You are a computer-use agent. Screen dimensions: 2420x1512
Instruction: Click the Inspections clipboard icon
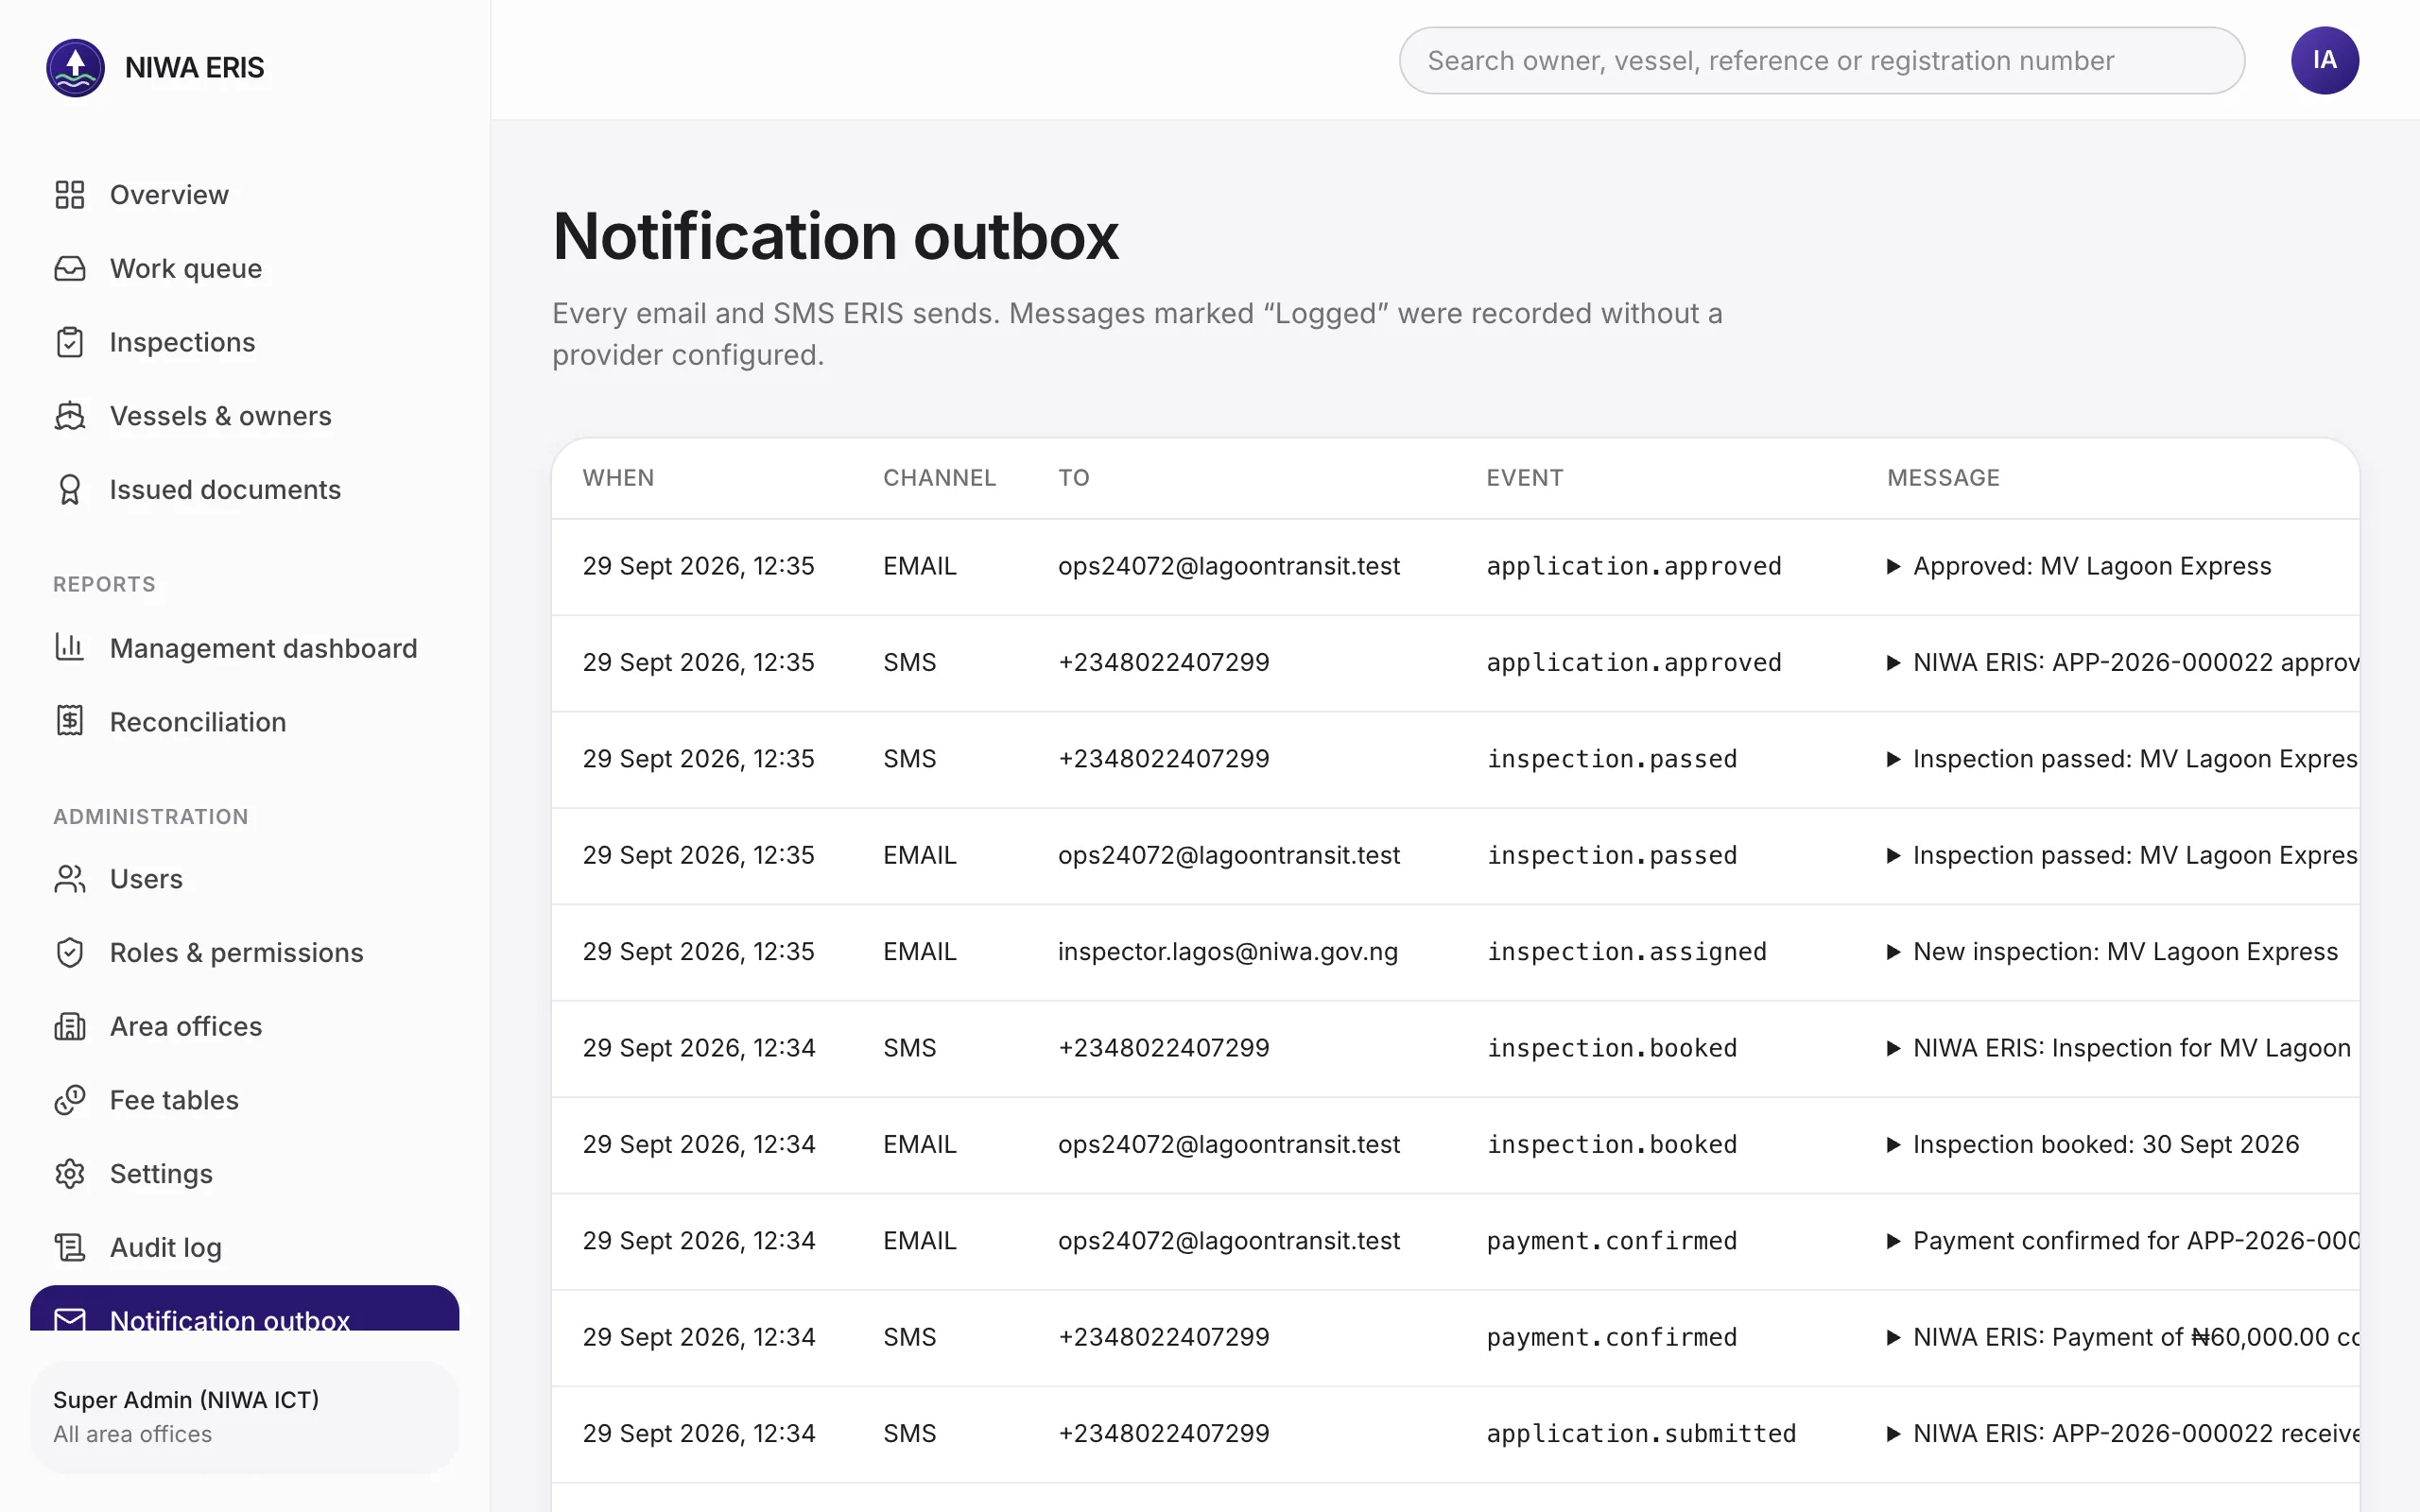[x=70, y=342]
